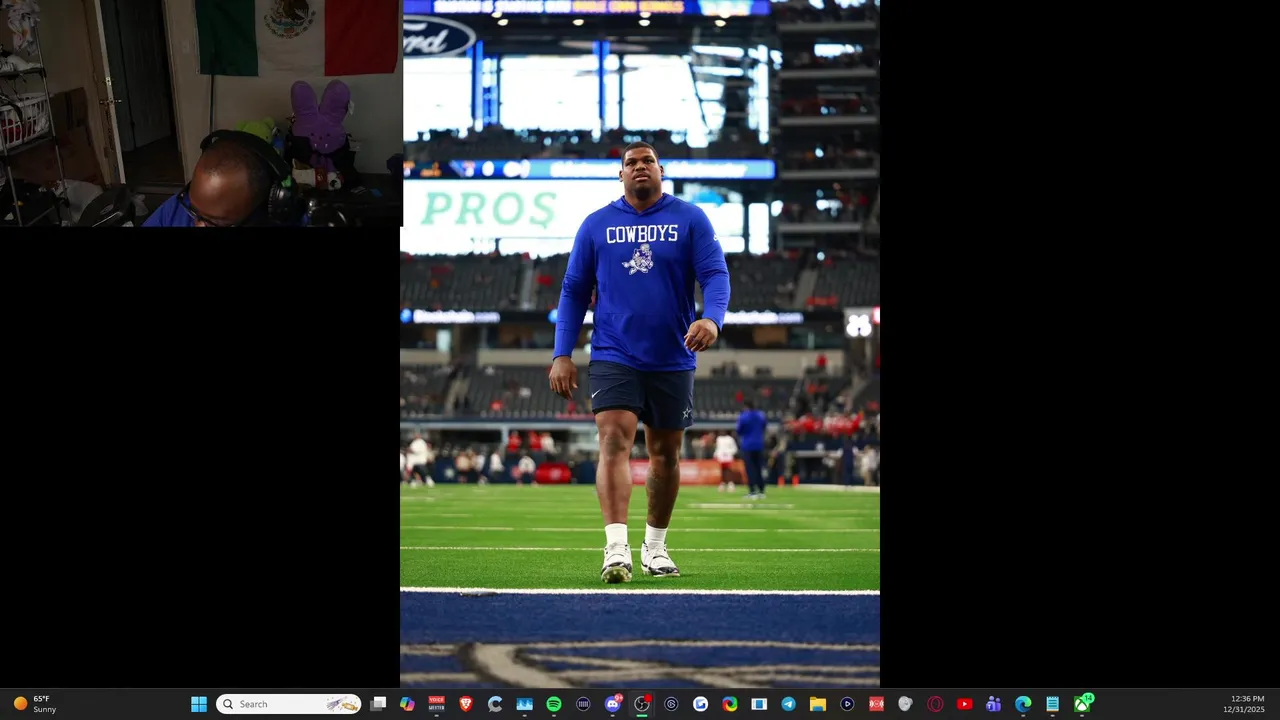Open Opera GX from the taskbar

(935, 704)
